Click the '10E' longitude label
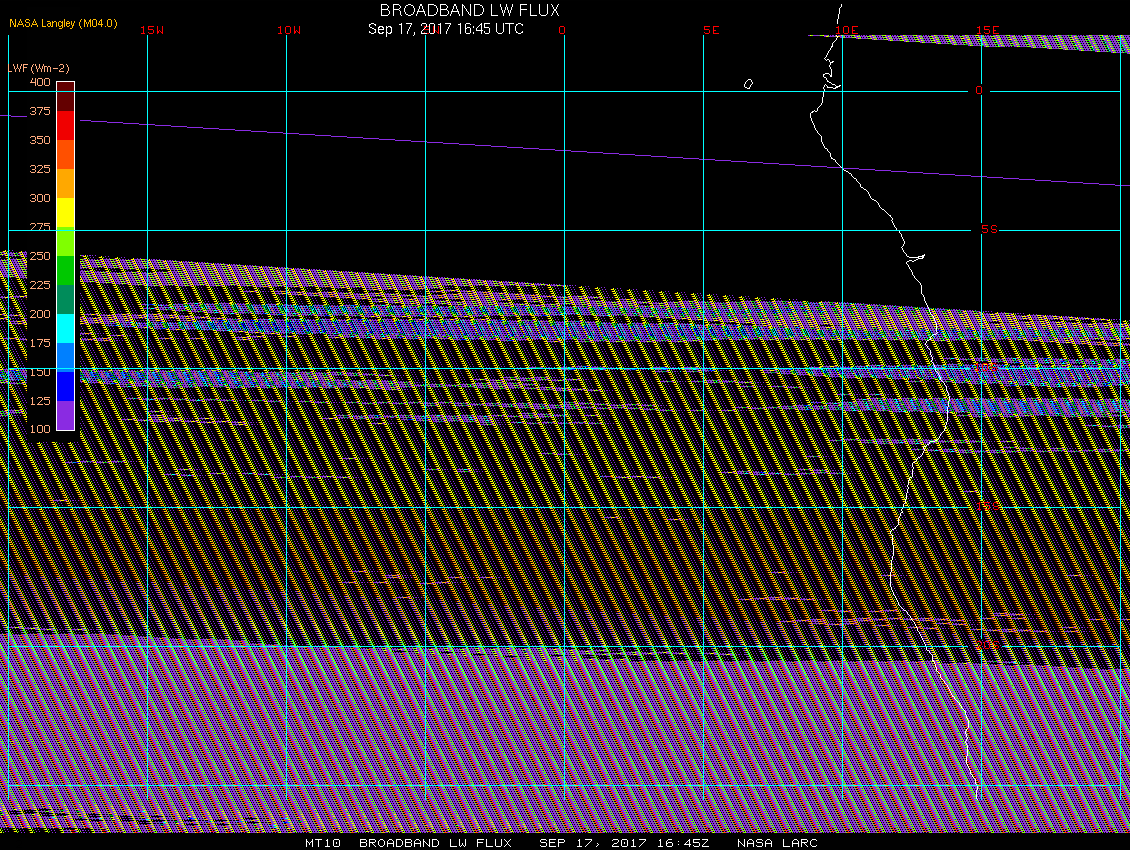The height and width of the screenshot is (850, 1130). [847, 30]
